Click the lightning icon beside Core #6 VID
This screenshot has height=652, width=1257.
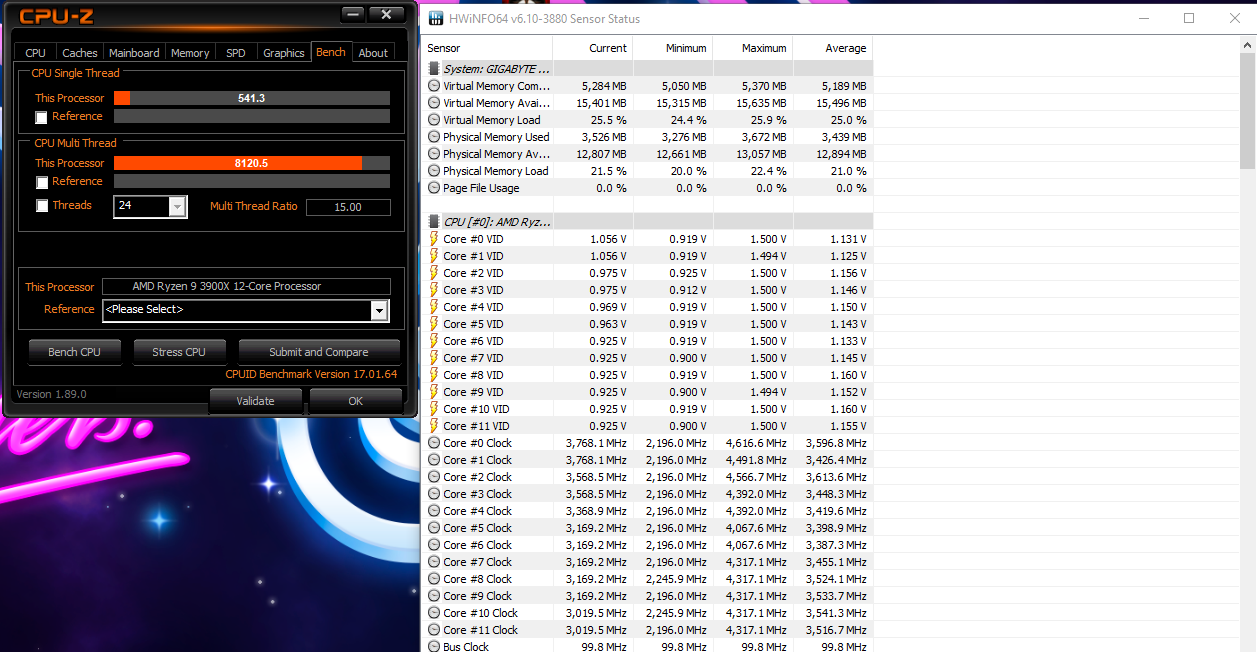434,341
